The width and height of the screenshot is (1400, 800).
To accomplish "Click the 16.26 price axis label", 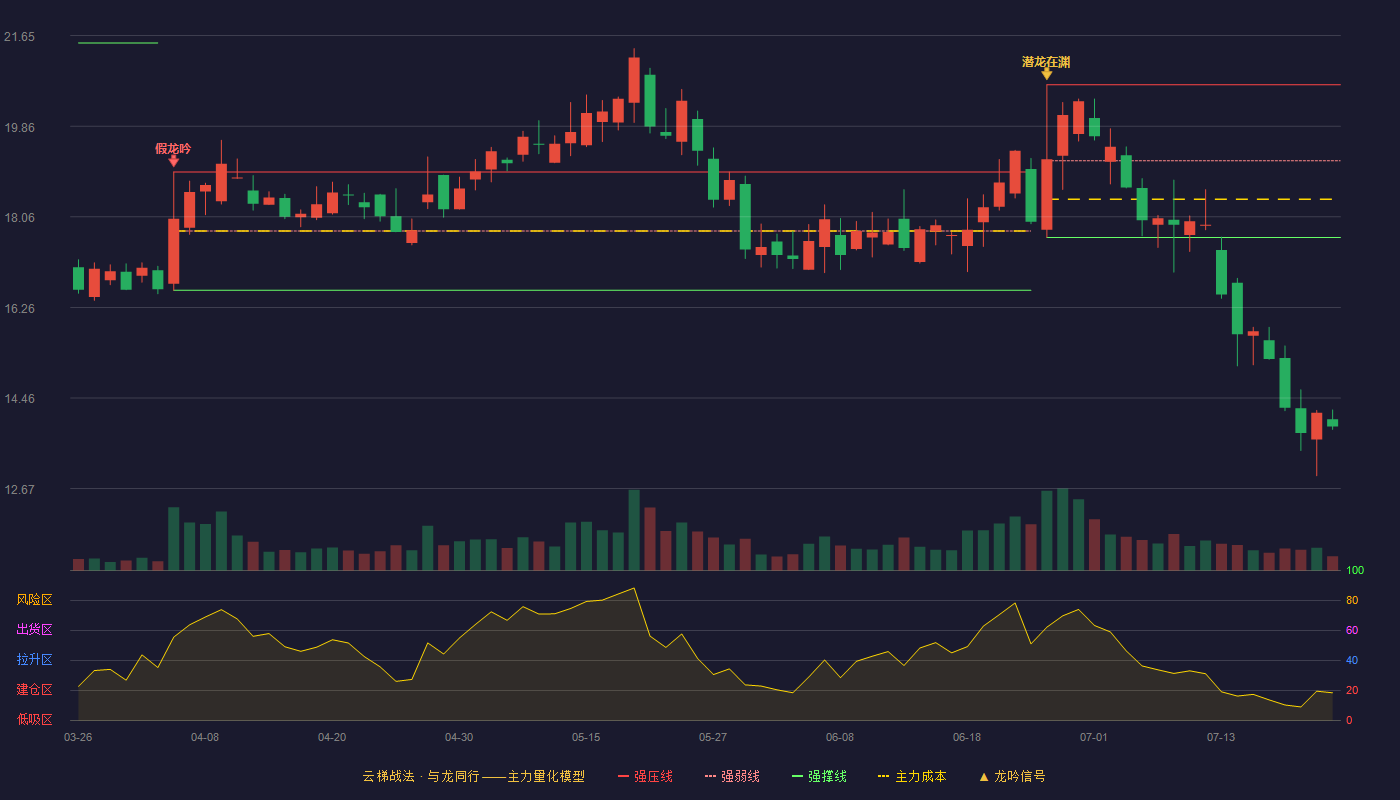I will pyautogui.click(x=19, y=309).
